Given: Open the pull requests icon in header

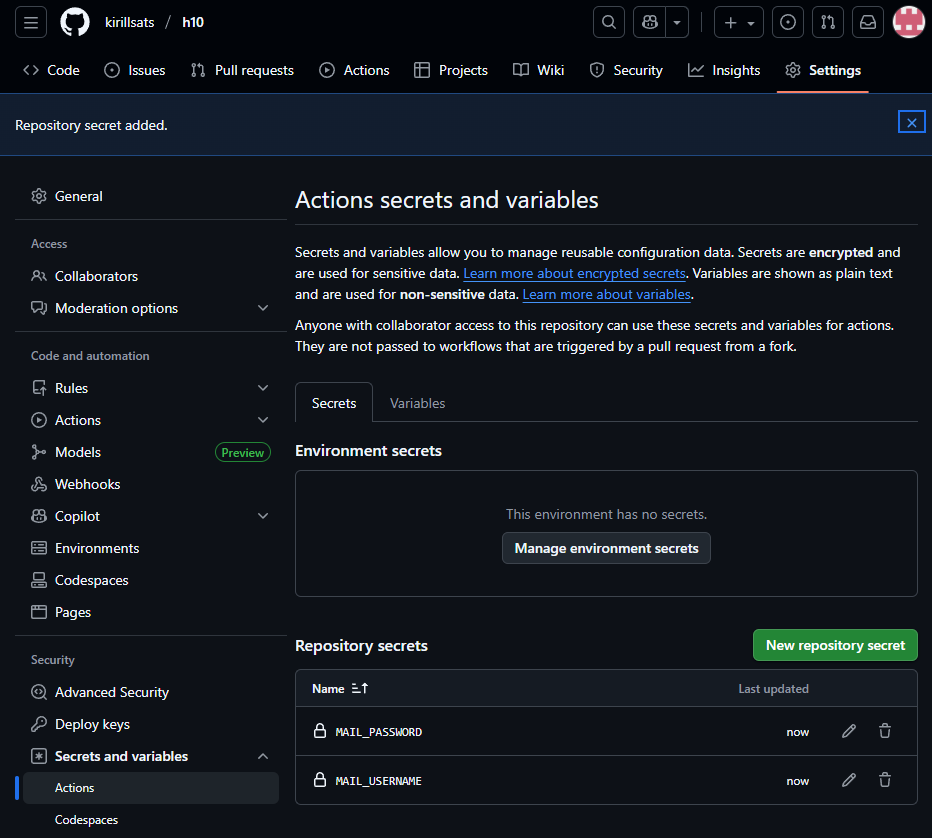Looking at the screenshot, I should pyautogui.click(x=828, y=22).
